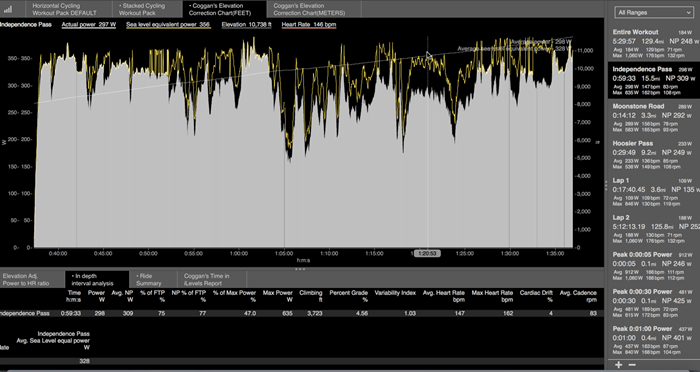Select the Independence Pass row in interval table

(302, 313)
